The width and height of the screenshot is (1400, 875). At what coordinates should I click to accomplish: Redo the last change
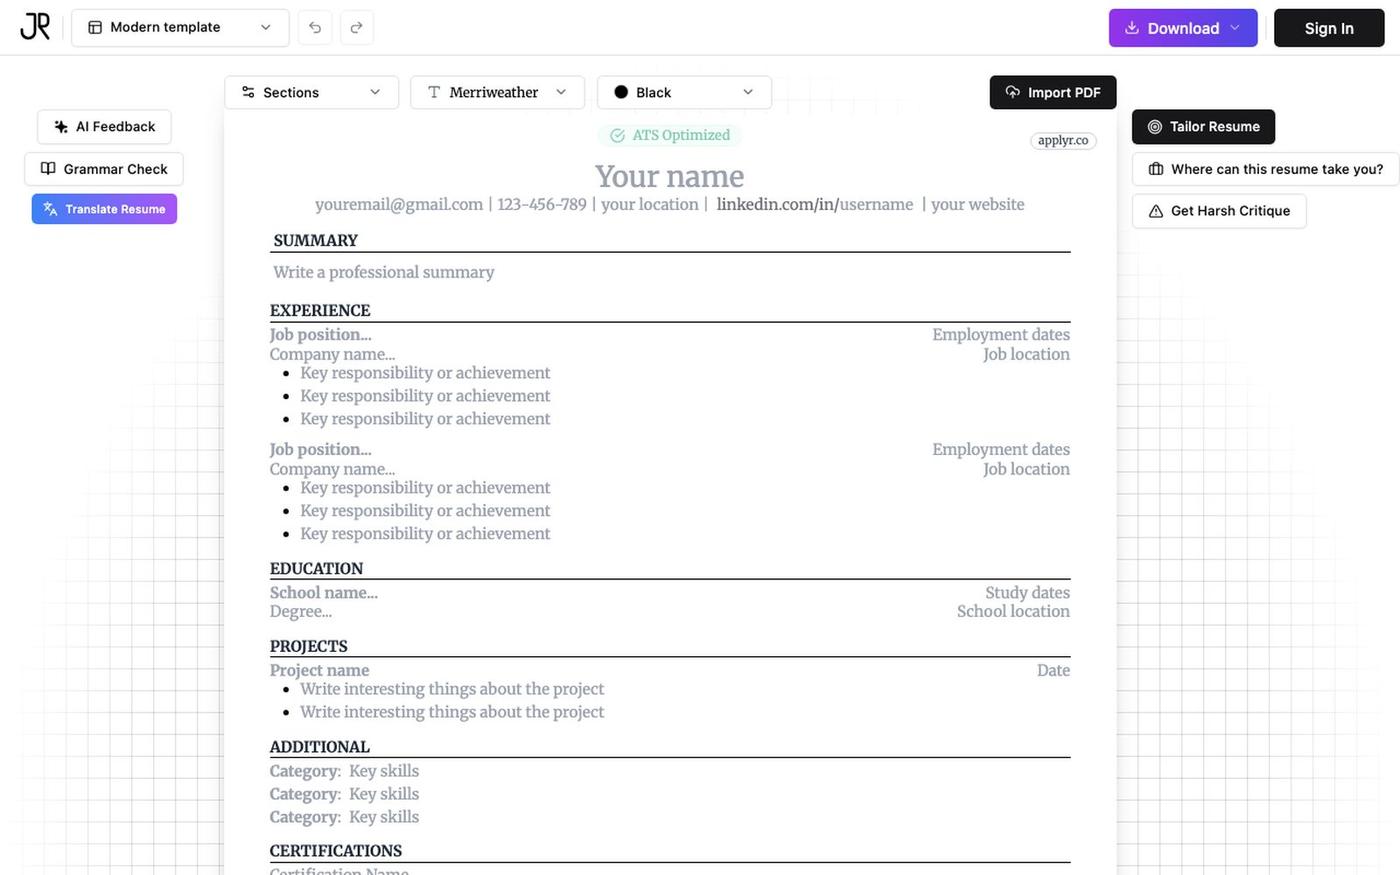click(x=357, y=27)
